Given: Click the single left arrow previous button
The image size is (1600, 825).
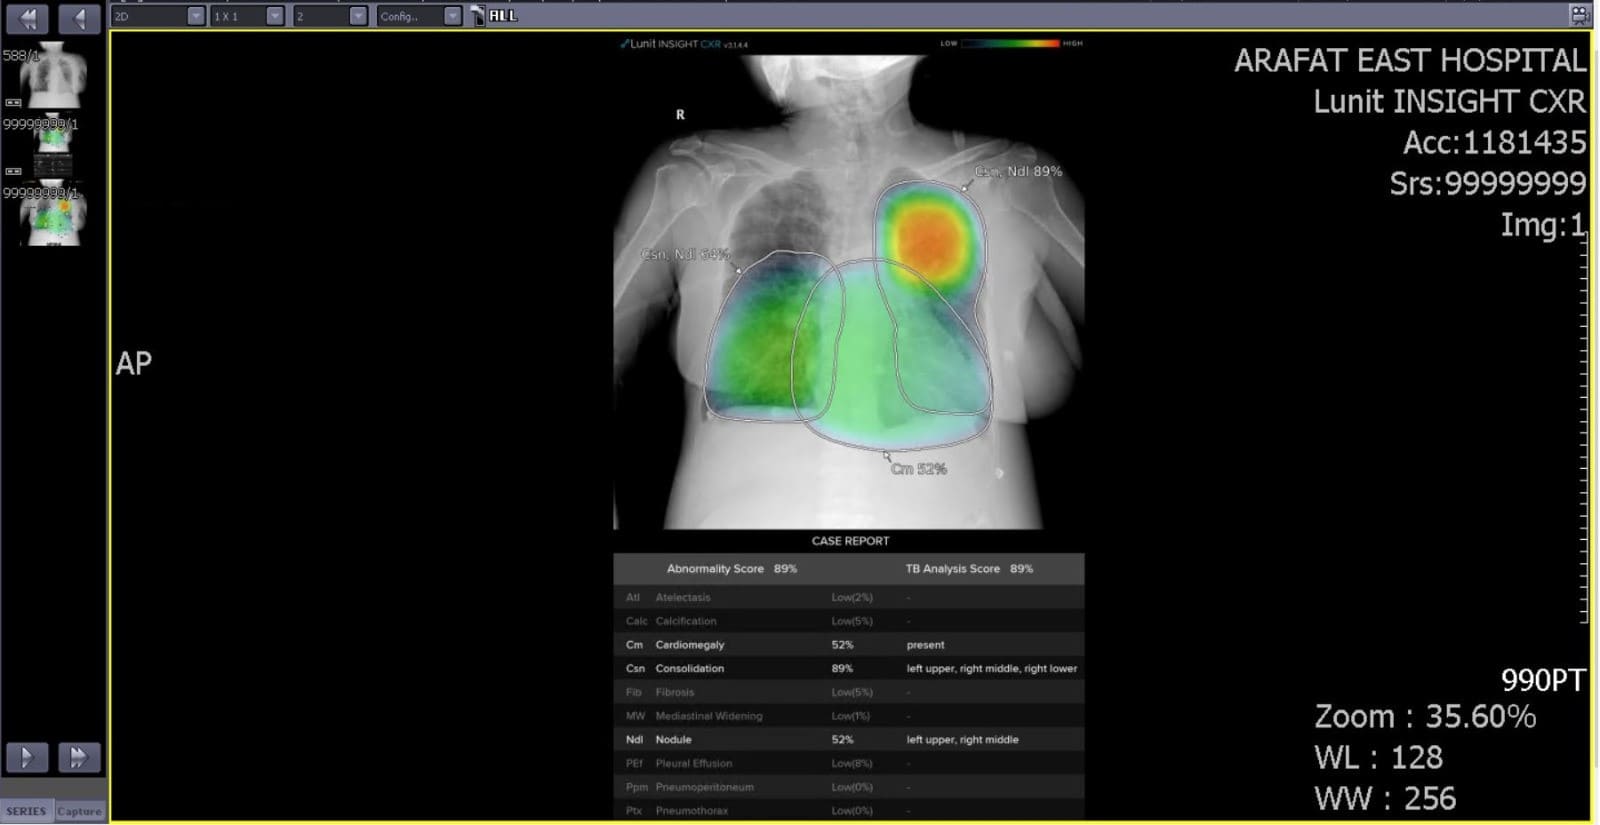Looking at the screenshot, I should point(79,18).
